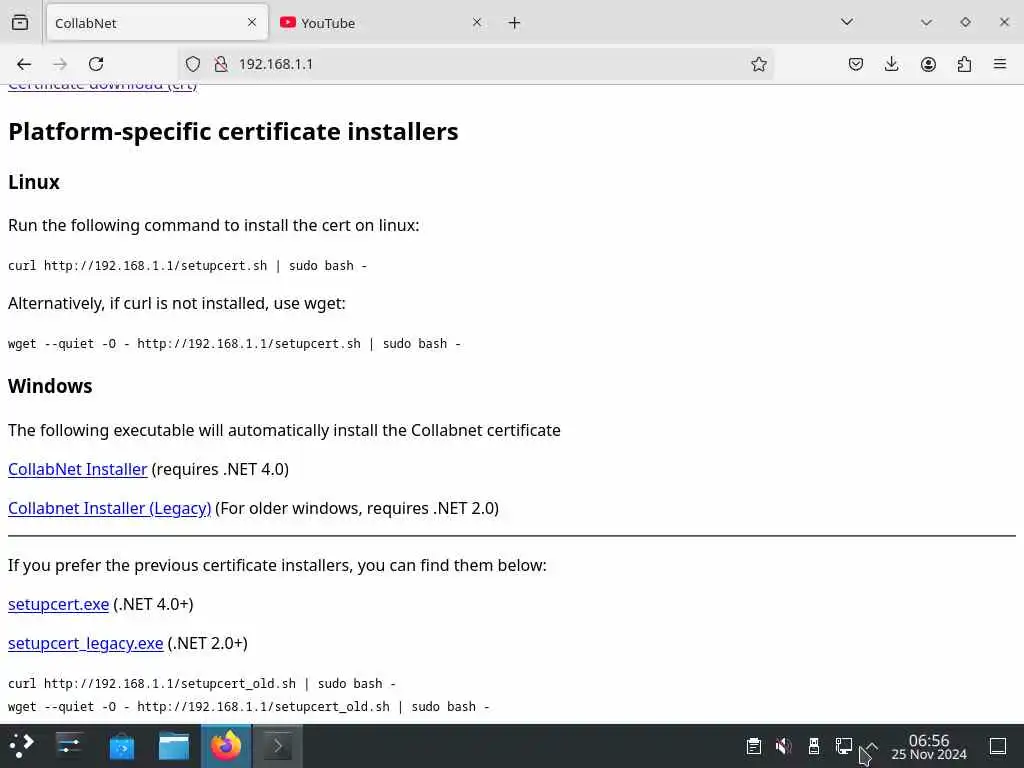Image resolution: width=1024 pixels, height=768 pixels.
Task: Maximize window using diamond button
Action: click(x=965, y=22)
